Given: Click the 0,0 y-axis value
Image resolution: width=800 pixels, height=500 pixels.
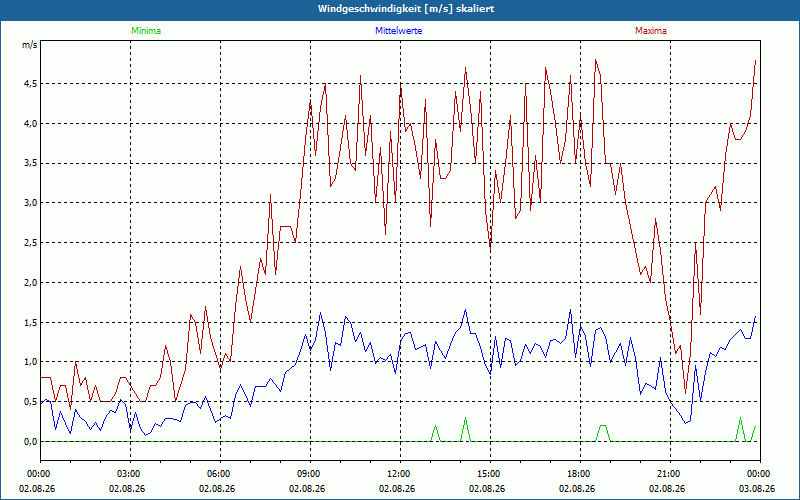Looking at the screenshot, I should click(31, 442).
